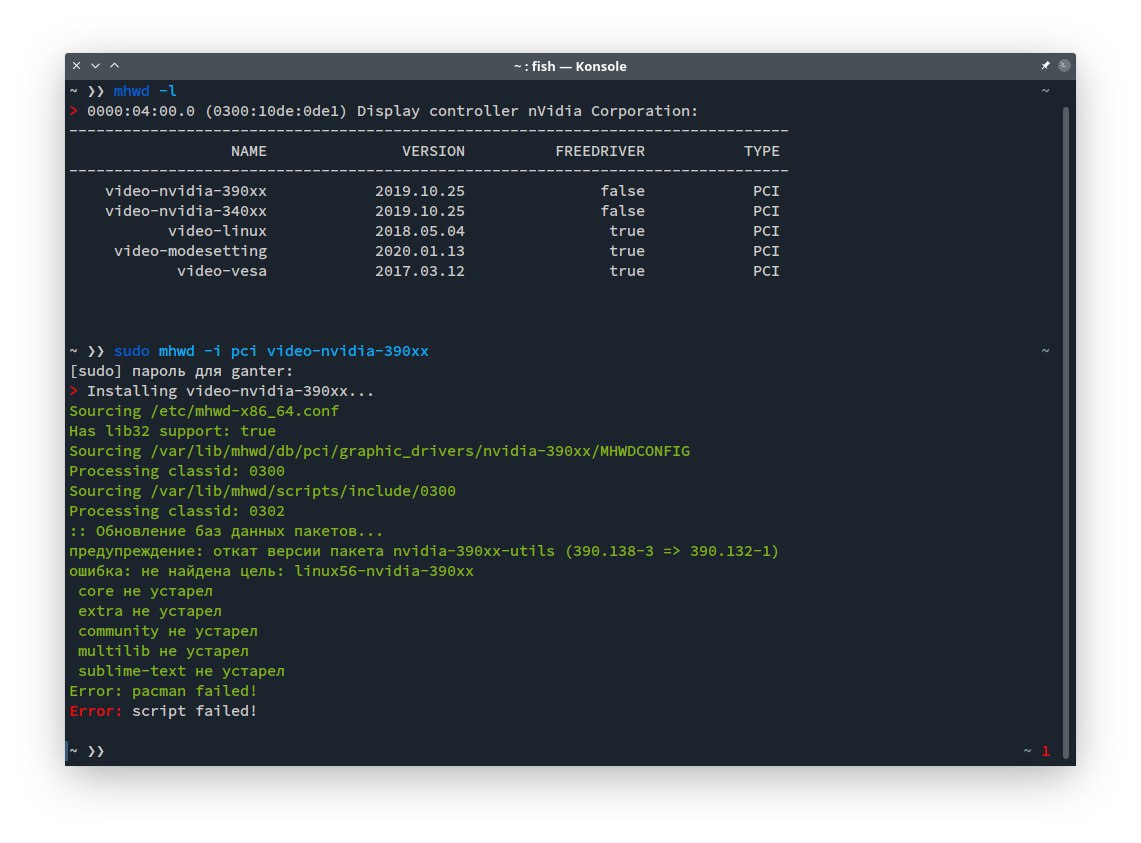Click 'Processing classid: 0300' line
Viewport: 1141px width, 843px height.
click(177, 471)
